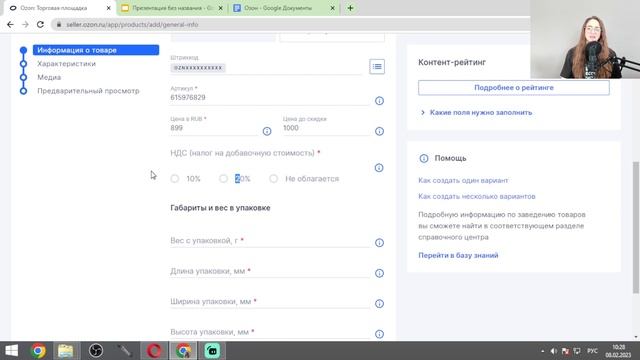Screen dimensions: 640x360
Task: Show info for Длина упаковки field
Action: click(x=379, y=273)
